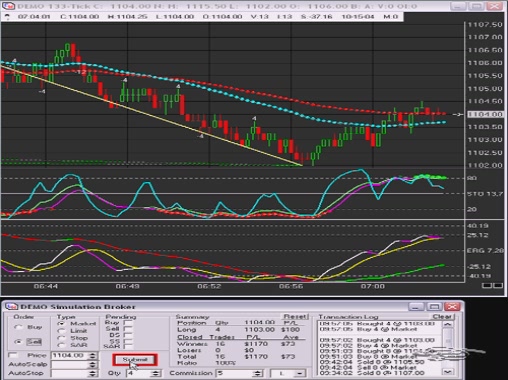
Task: Adjust the AutoScalp spinner arrows
Action: [x=93, y=364]
